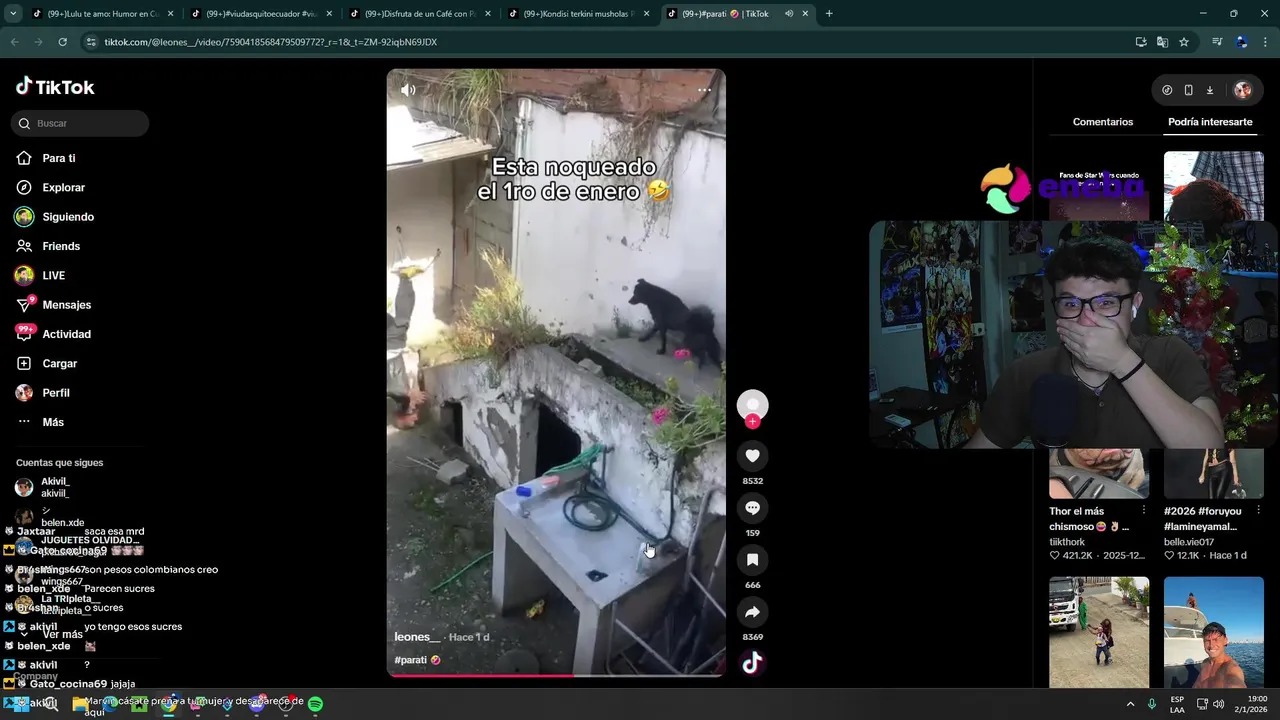
Task: Open Spotify from the taskbar
Action: pyautogui.click(x=315, y=704)
